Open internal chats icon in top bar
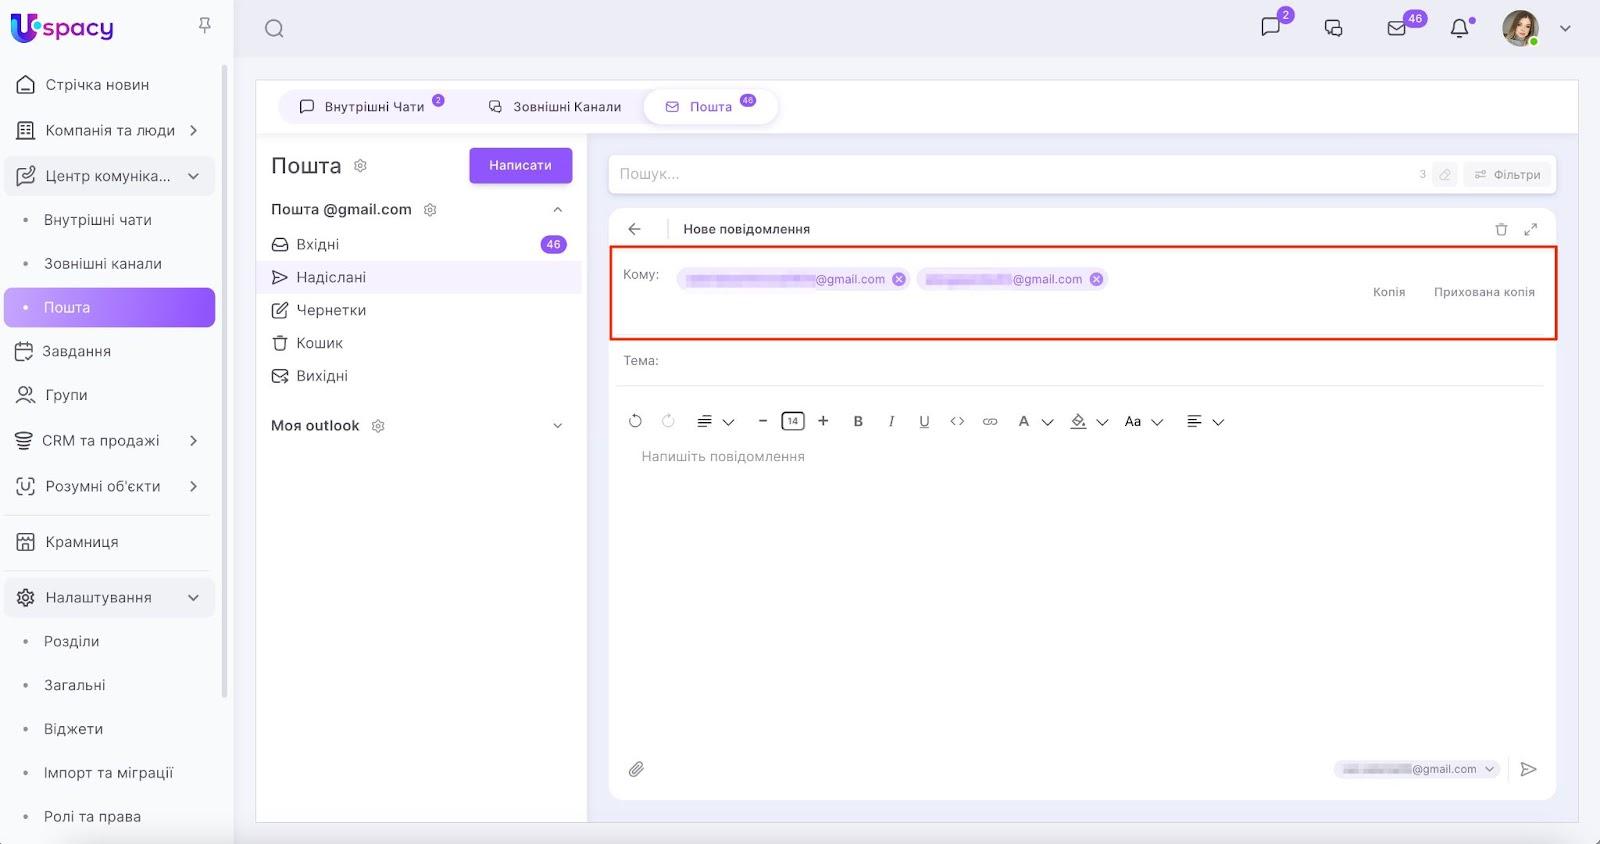 [1271, 27]
